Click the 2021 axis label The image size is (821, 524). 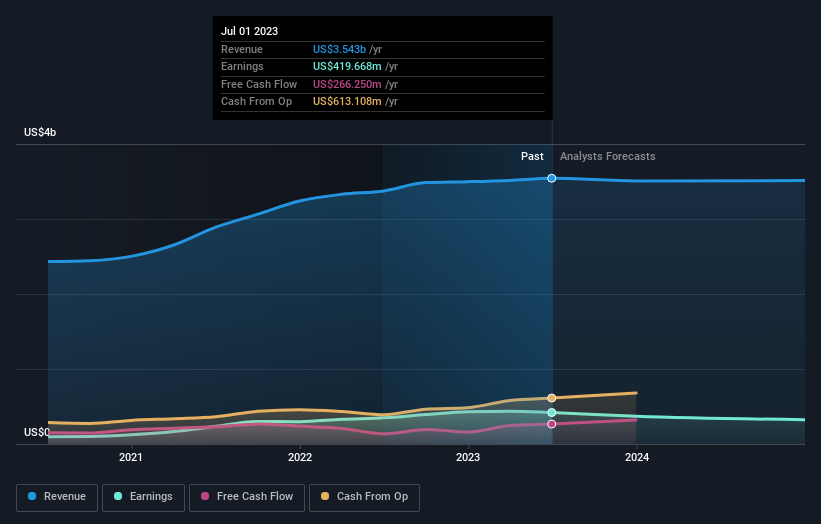[130, 457]
